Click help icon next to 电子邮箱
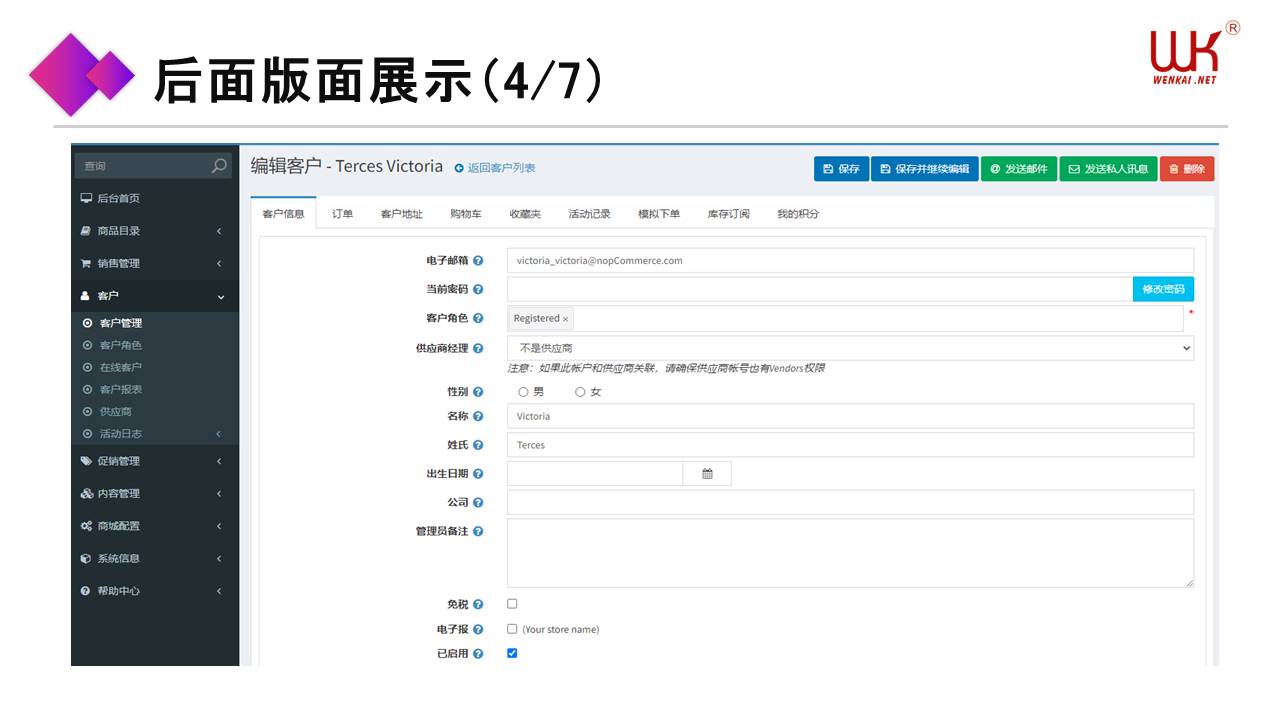The height and width of the screenshot is (720, 1280). (x=478, y=261)
